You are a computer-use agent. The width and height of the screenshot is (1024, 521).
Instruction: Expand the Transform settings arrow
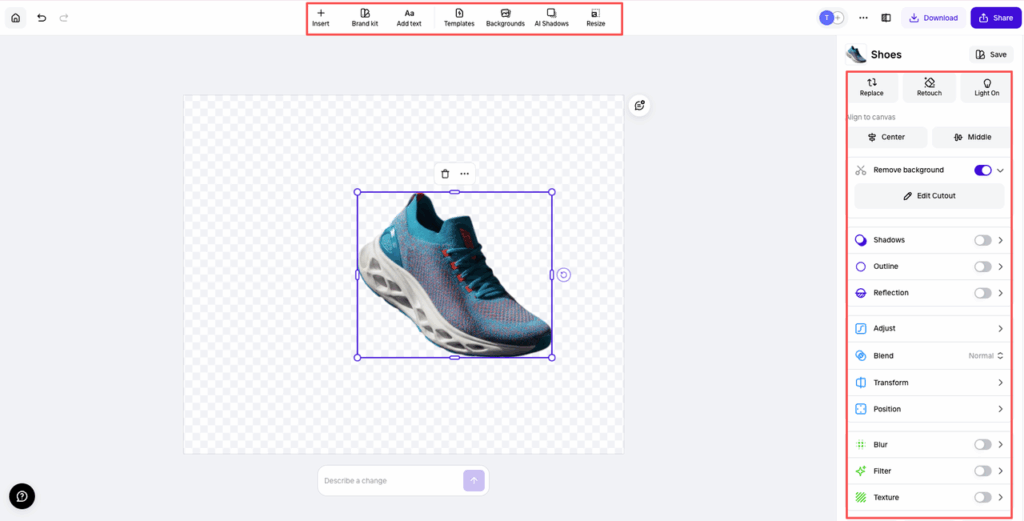1000,383
